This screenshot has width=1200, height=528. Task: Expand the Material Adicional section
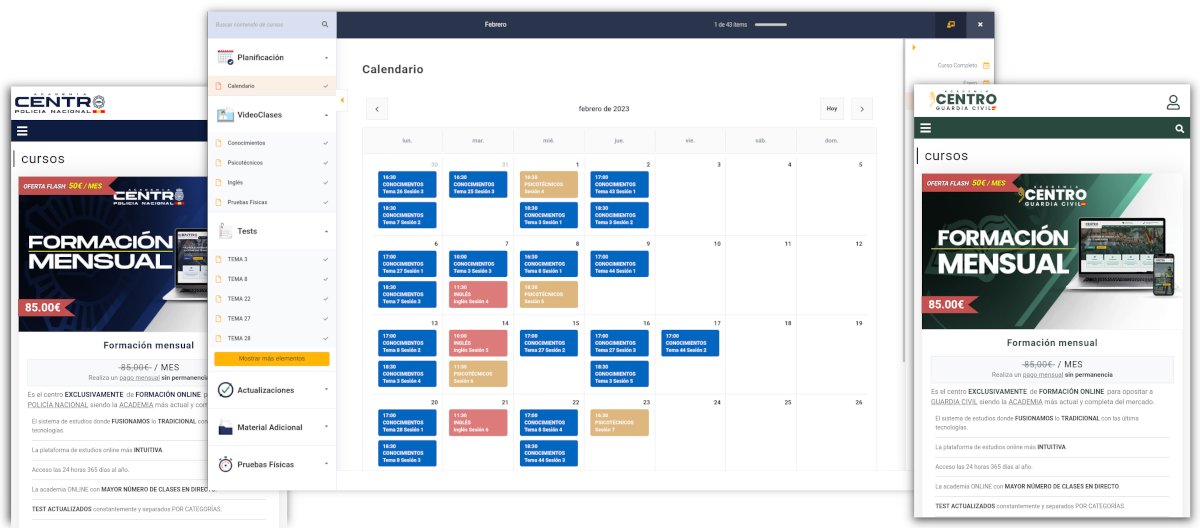tap(326, 427)
